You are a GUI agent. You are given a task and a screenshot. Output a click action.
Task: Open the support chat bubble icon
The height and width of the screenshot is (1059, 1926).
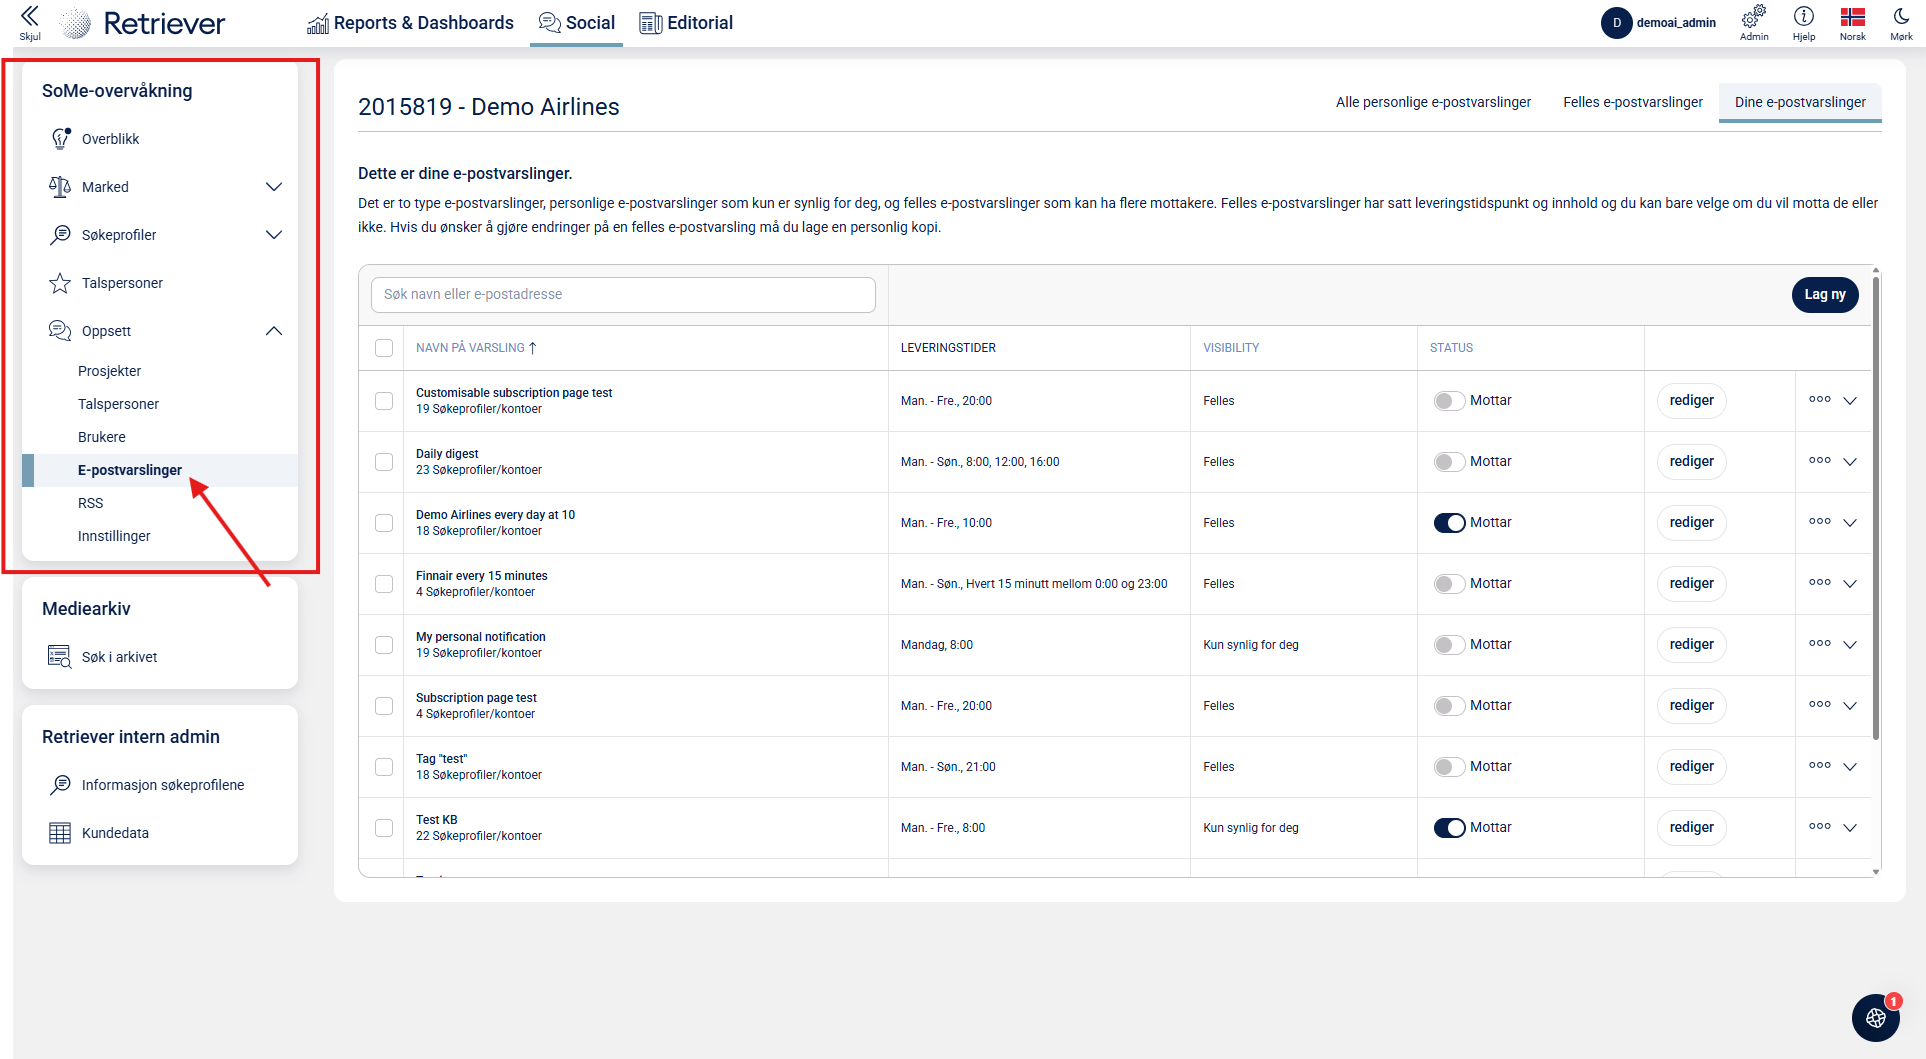pyautogui.click(x=1876, y=1018)
